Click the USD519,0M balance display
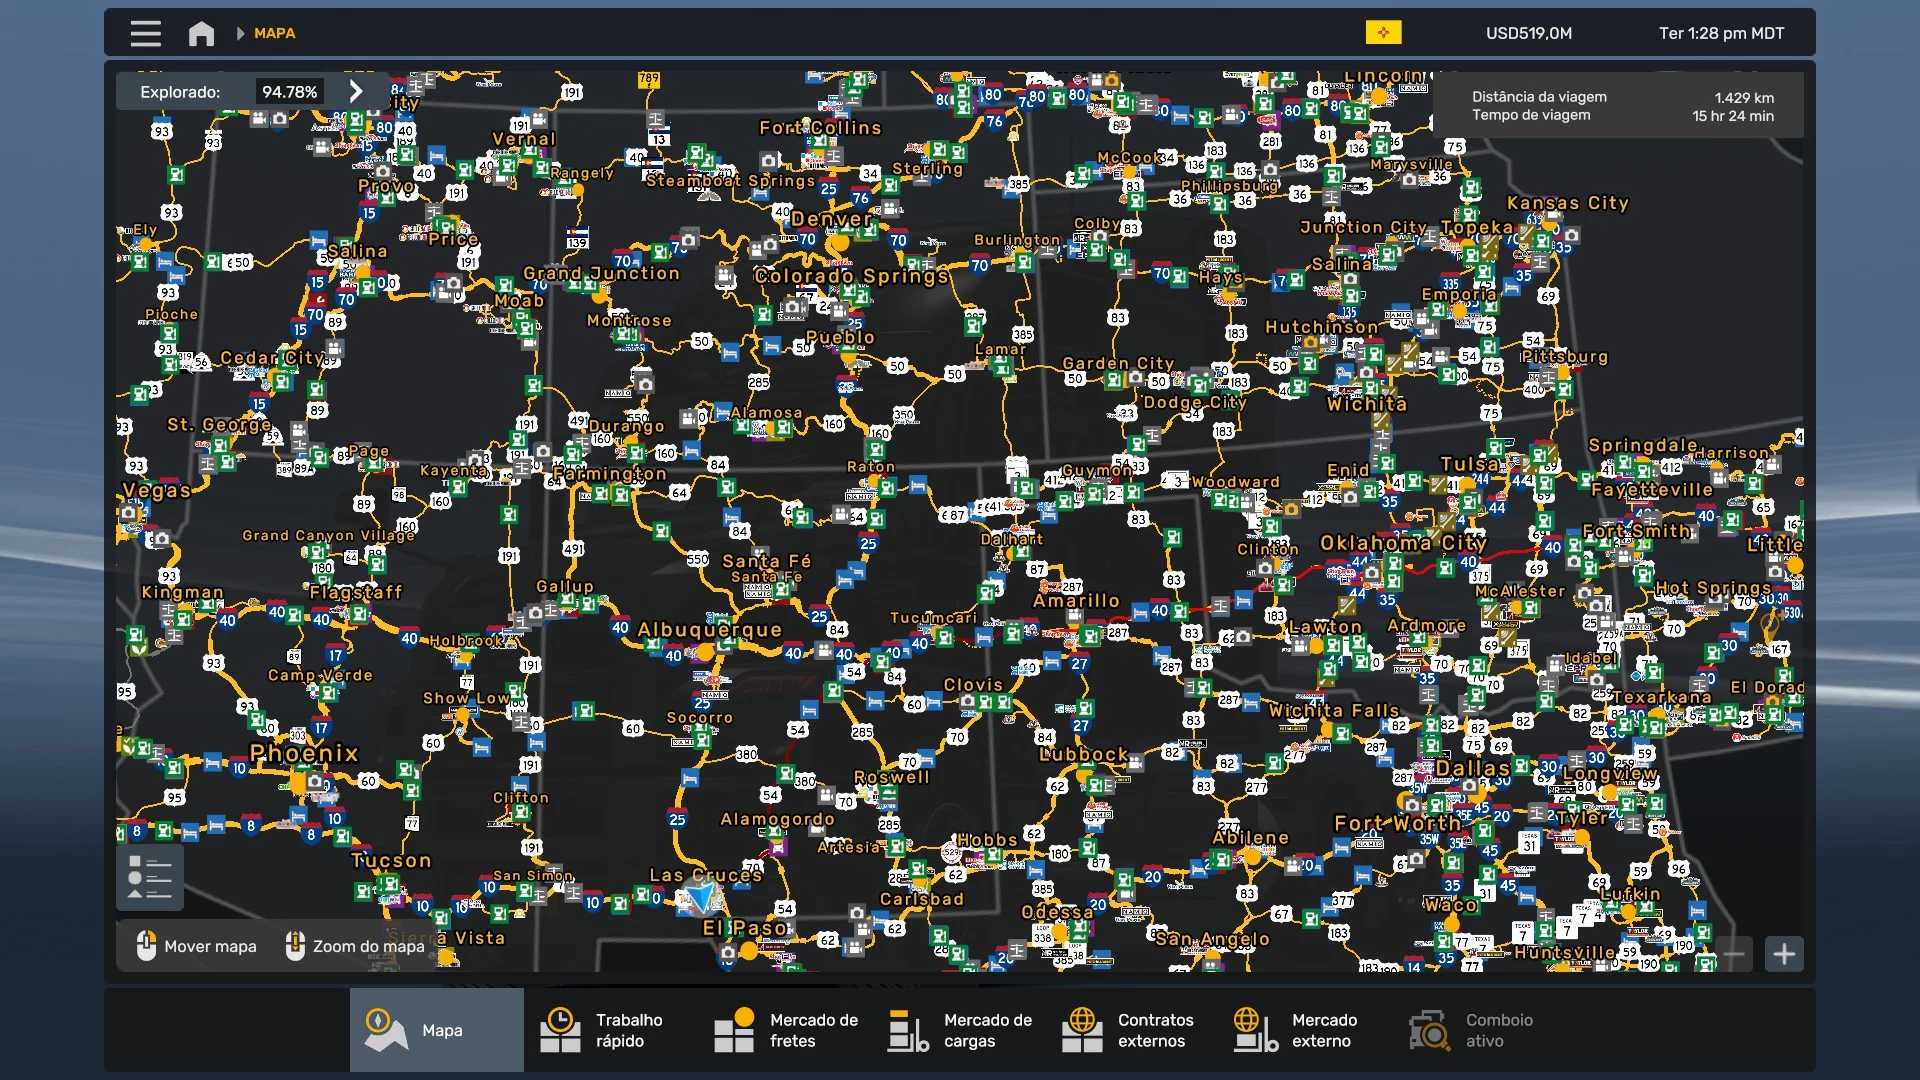Screen dimensions: 1920x1080 [1528, 33]
